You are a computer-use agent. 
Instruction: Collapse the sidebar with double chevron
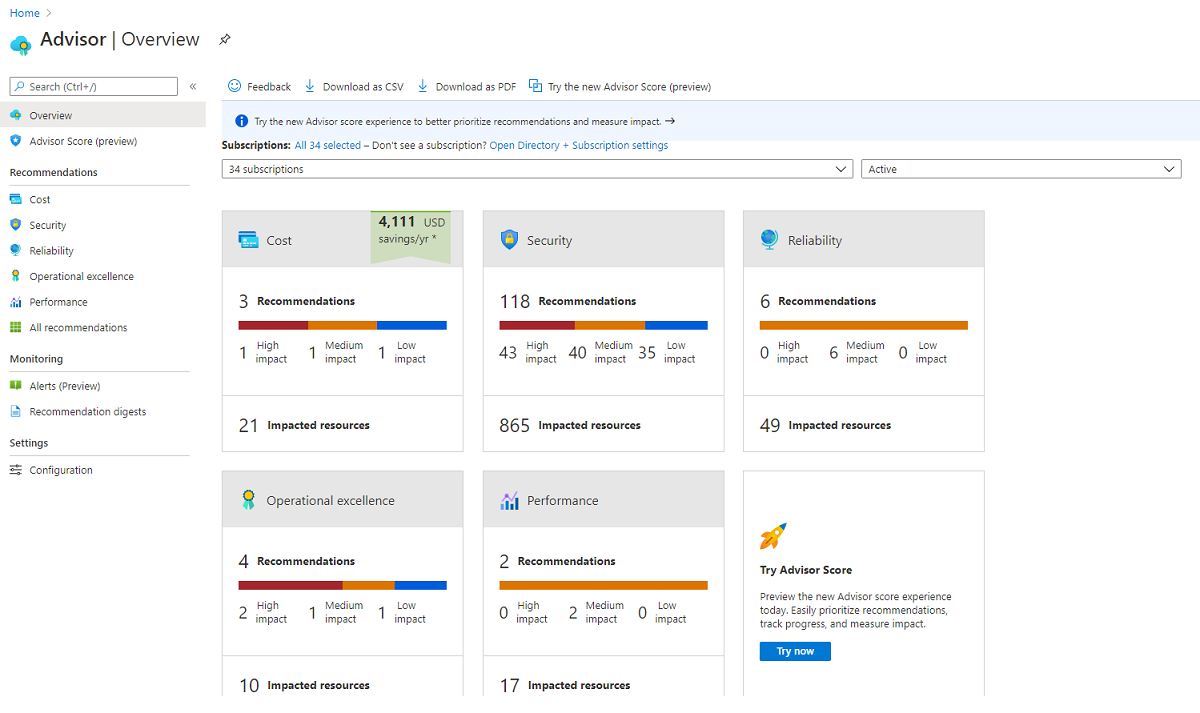[x=193, y=87]
